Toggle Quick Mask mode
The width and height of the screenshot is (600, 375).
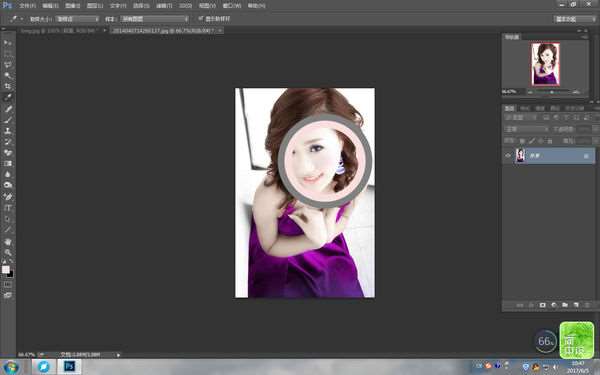click(8, 285)
